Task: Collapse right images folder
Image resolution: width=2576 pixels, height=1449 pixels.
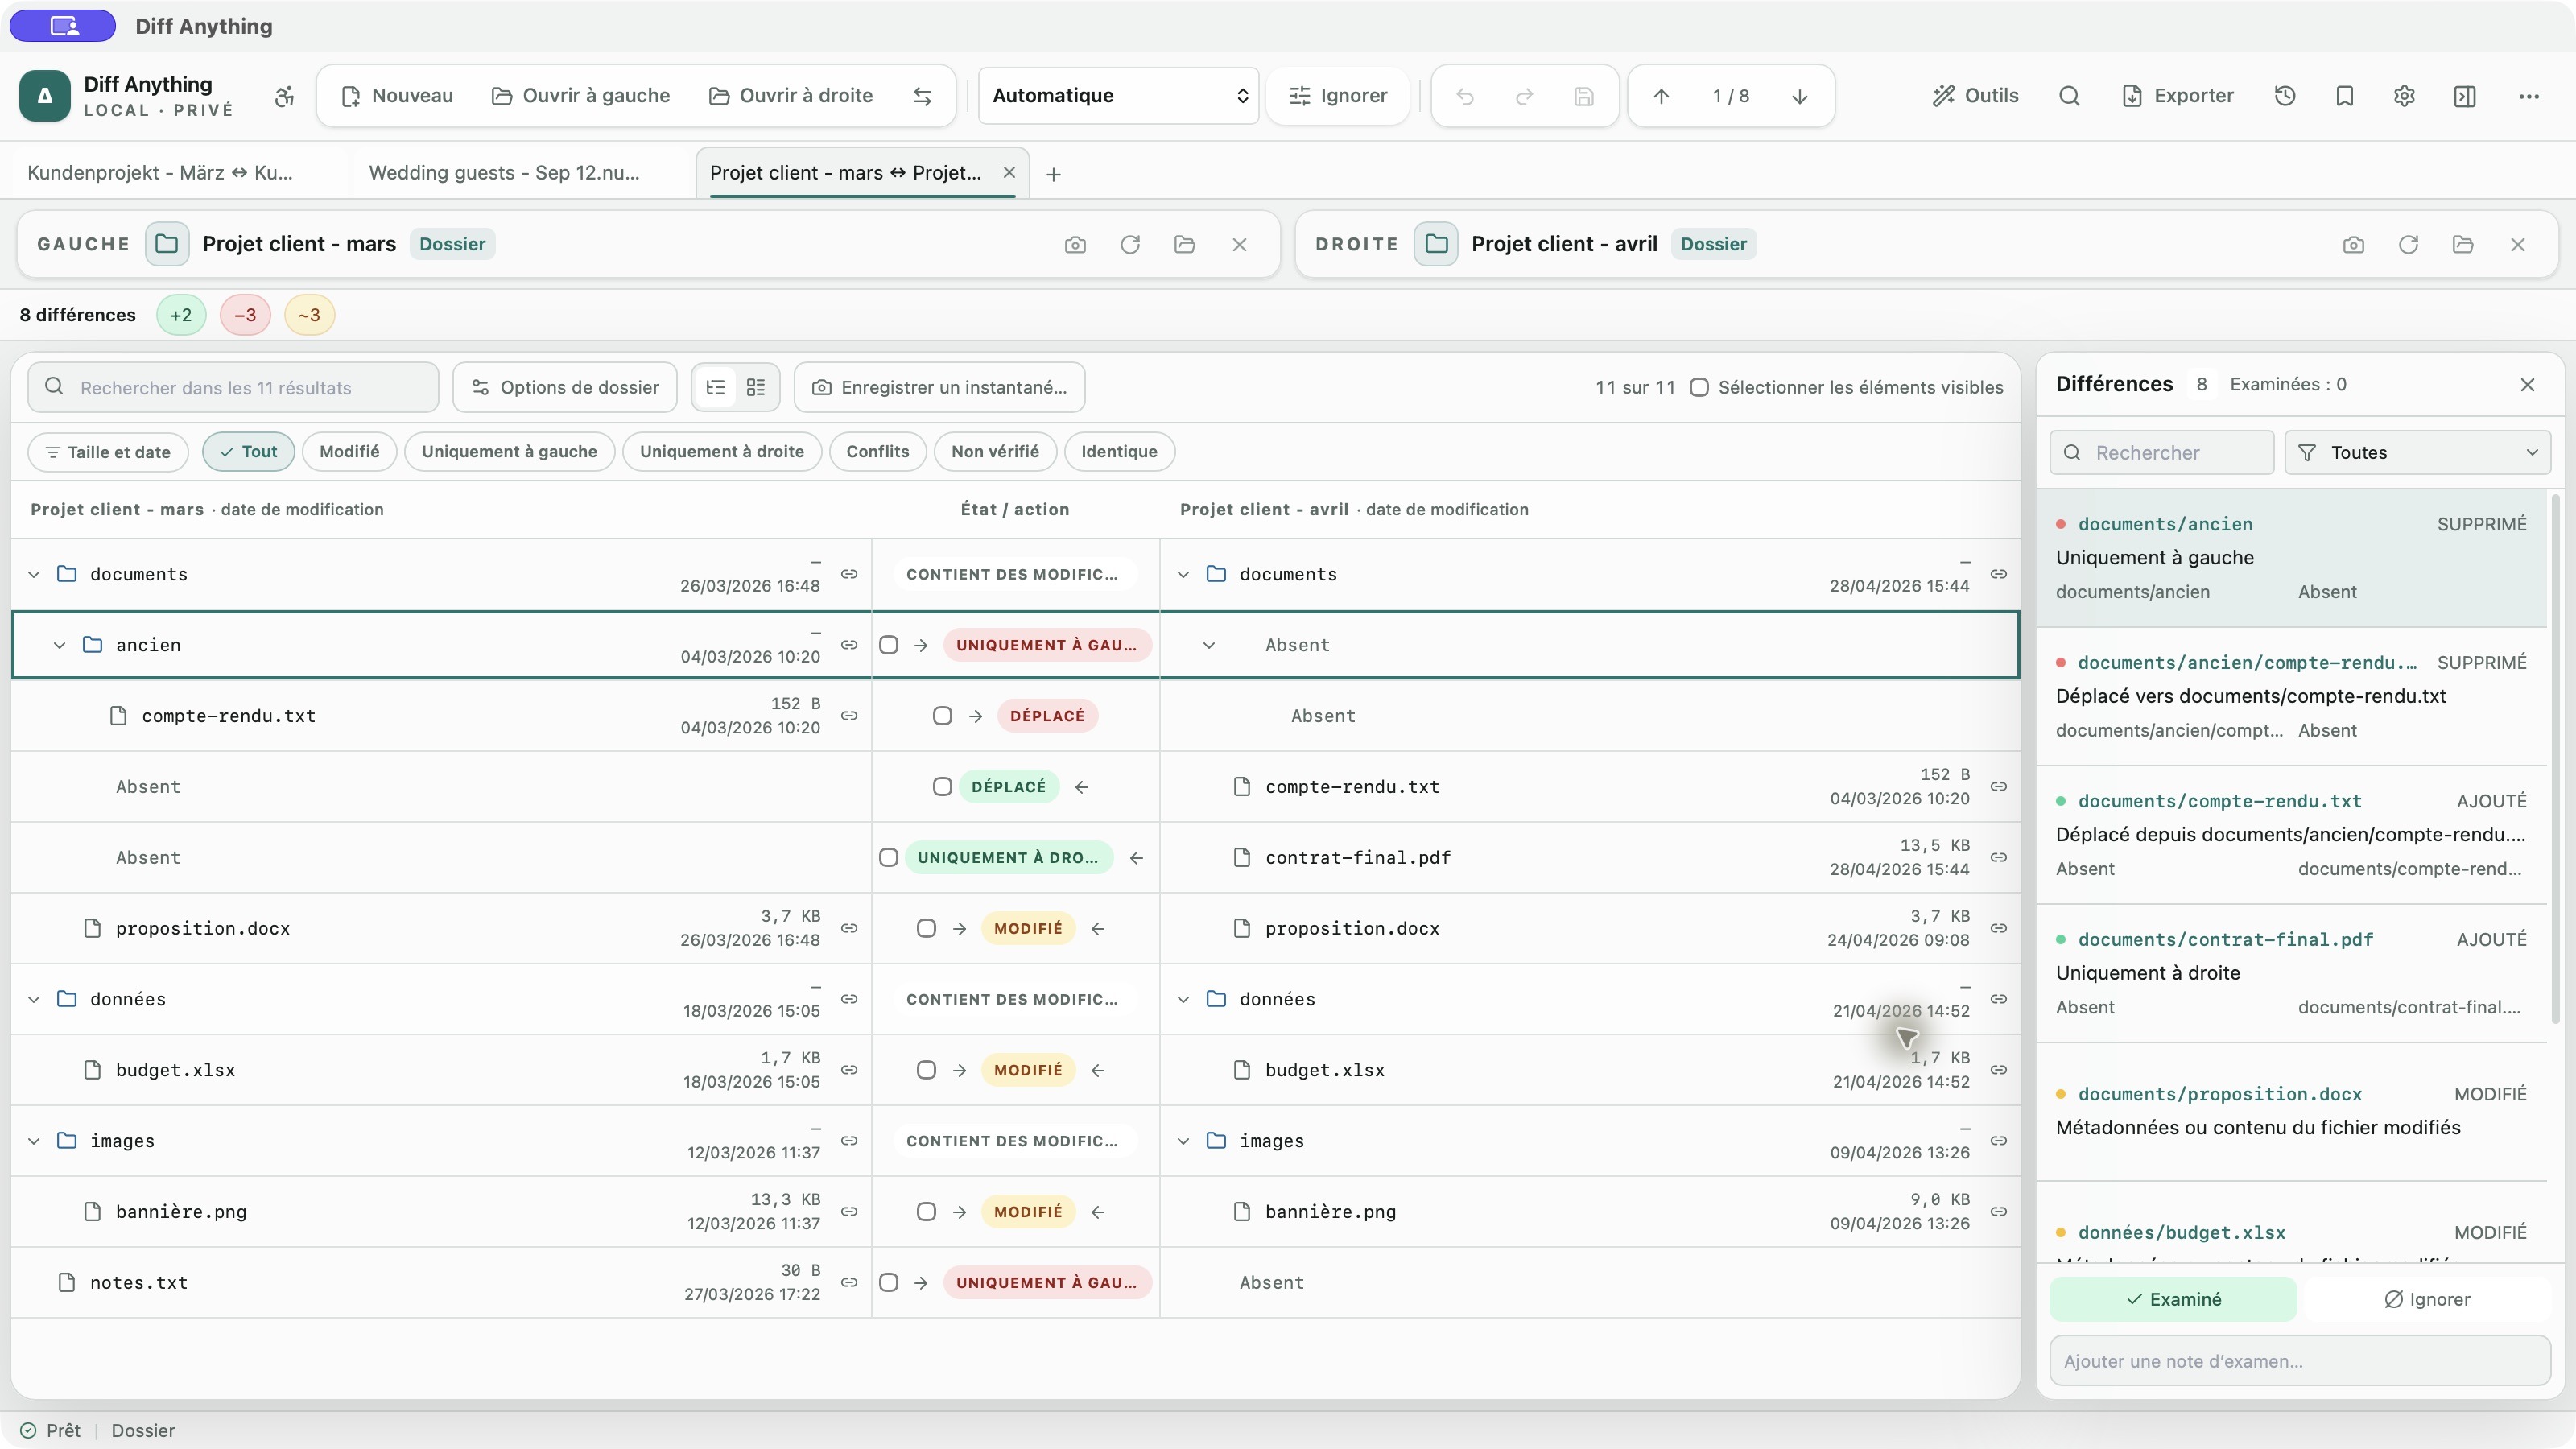Action: point(1183,1141)
